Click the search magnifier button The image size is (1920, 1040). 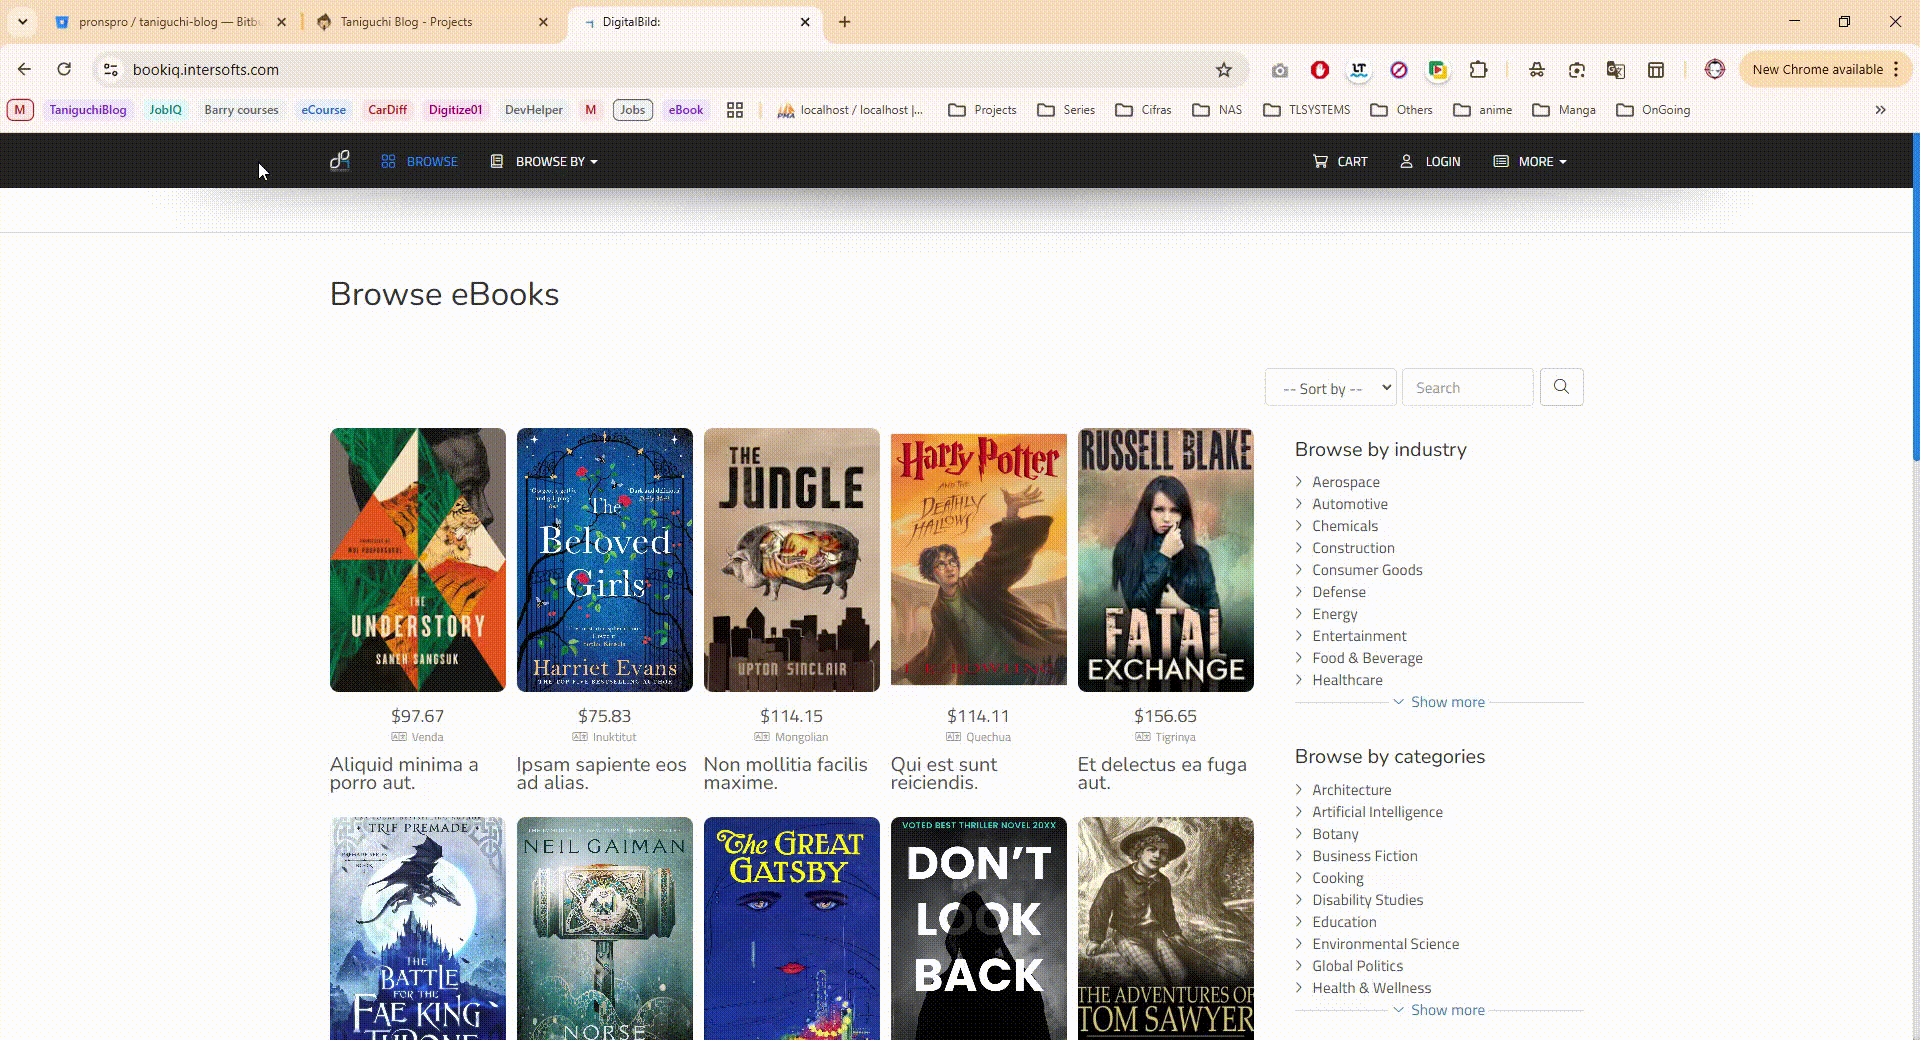point(1561,387)
